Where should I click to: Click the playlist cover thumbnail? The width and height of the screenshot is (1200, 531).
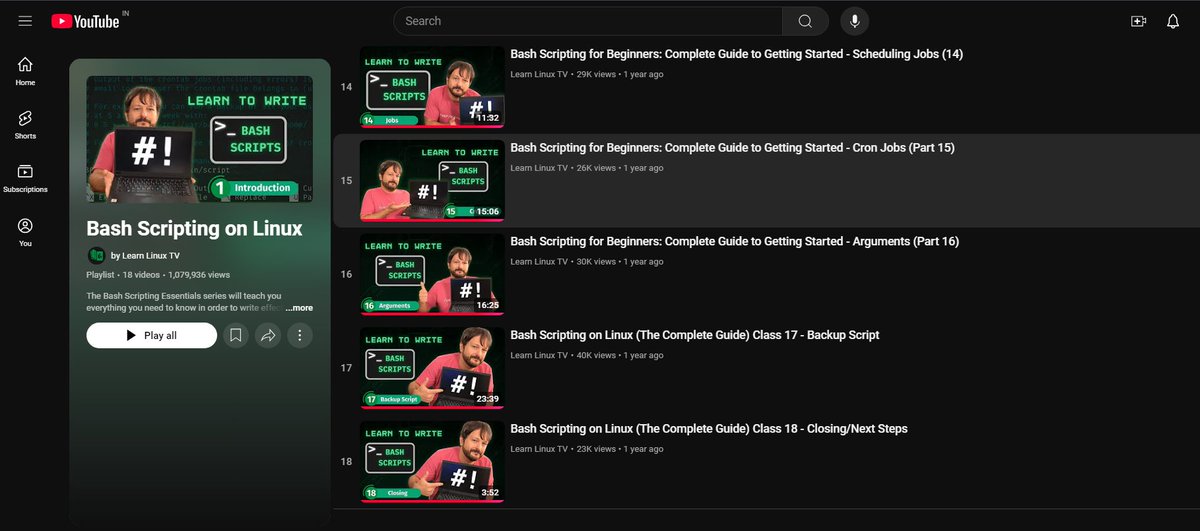(x=199, y=139)
